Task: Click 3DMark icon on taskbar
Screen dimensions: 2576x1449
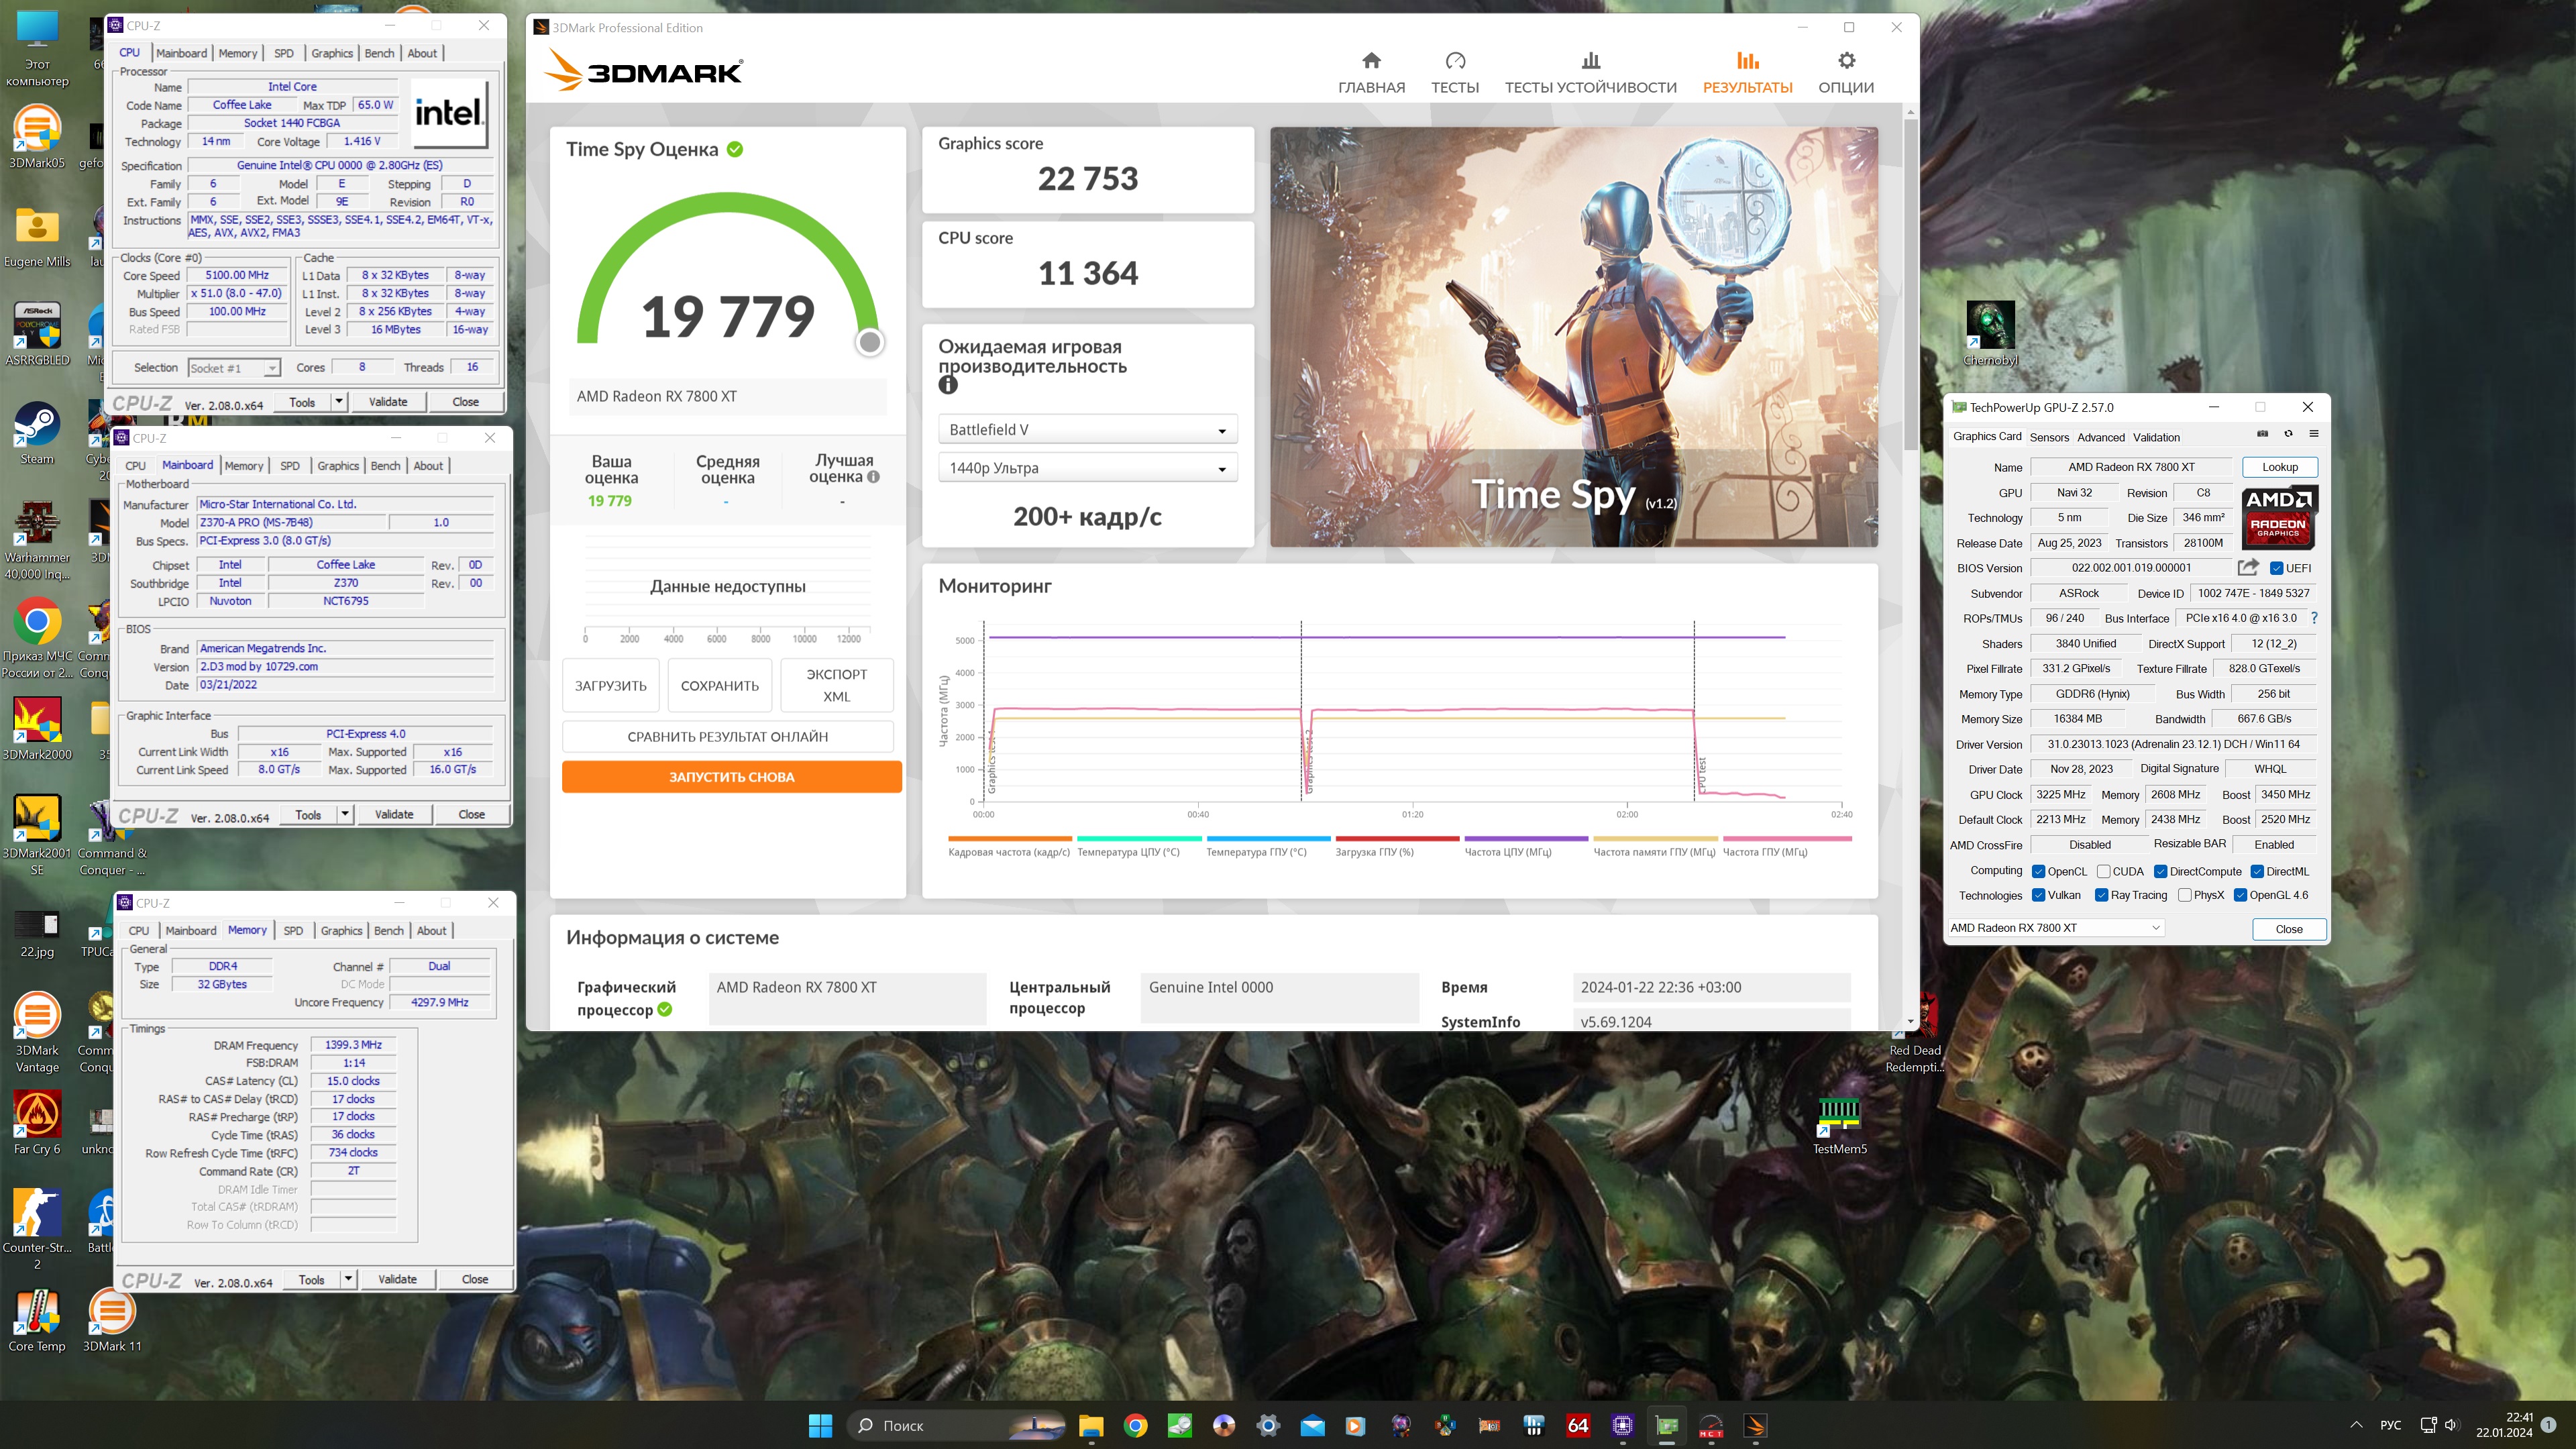Action: 1755,1425
